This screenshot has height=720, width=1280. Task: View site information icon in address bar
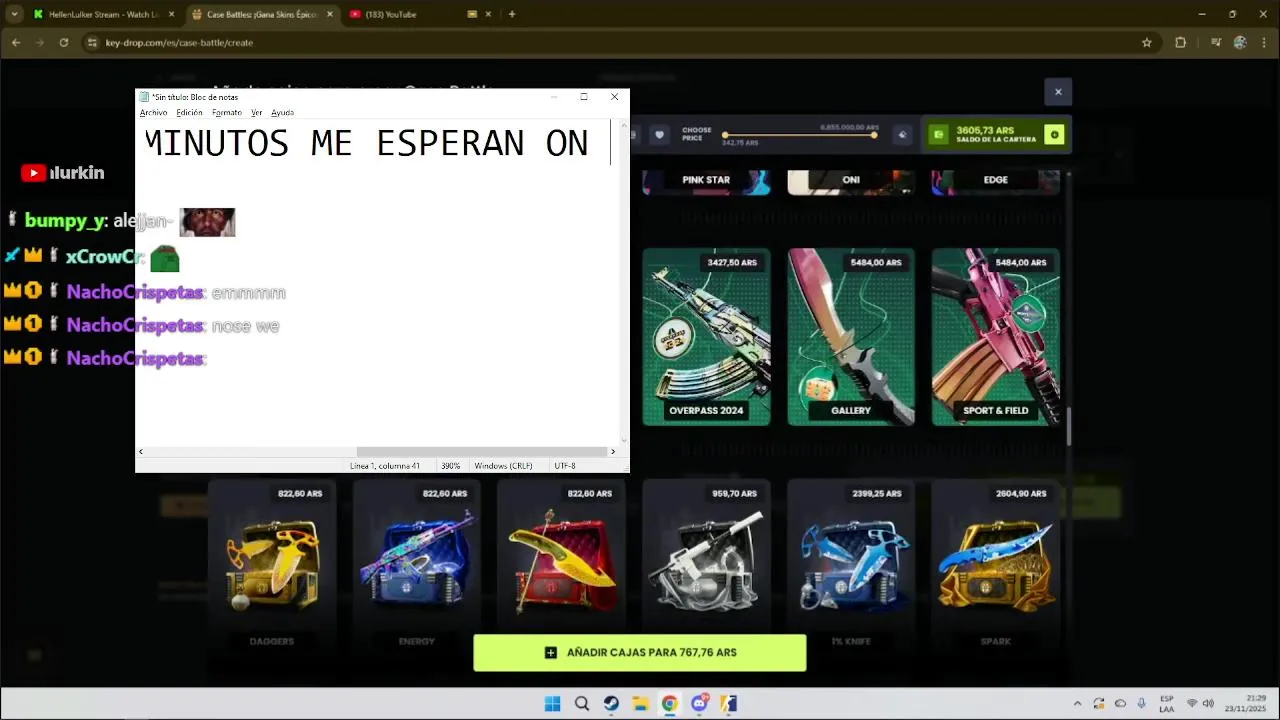point(92,42)
